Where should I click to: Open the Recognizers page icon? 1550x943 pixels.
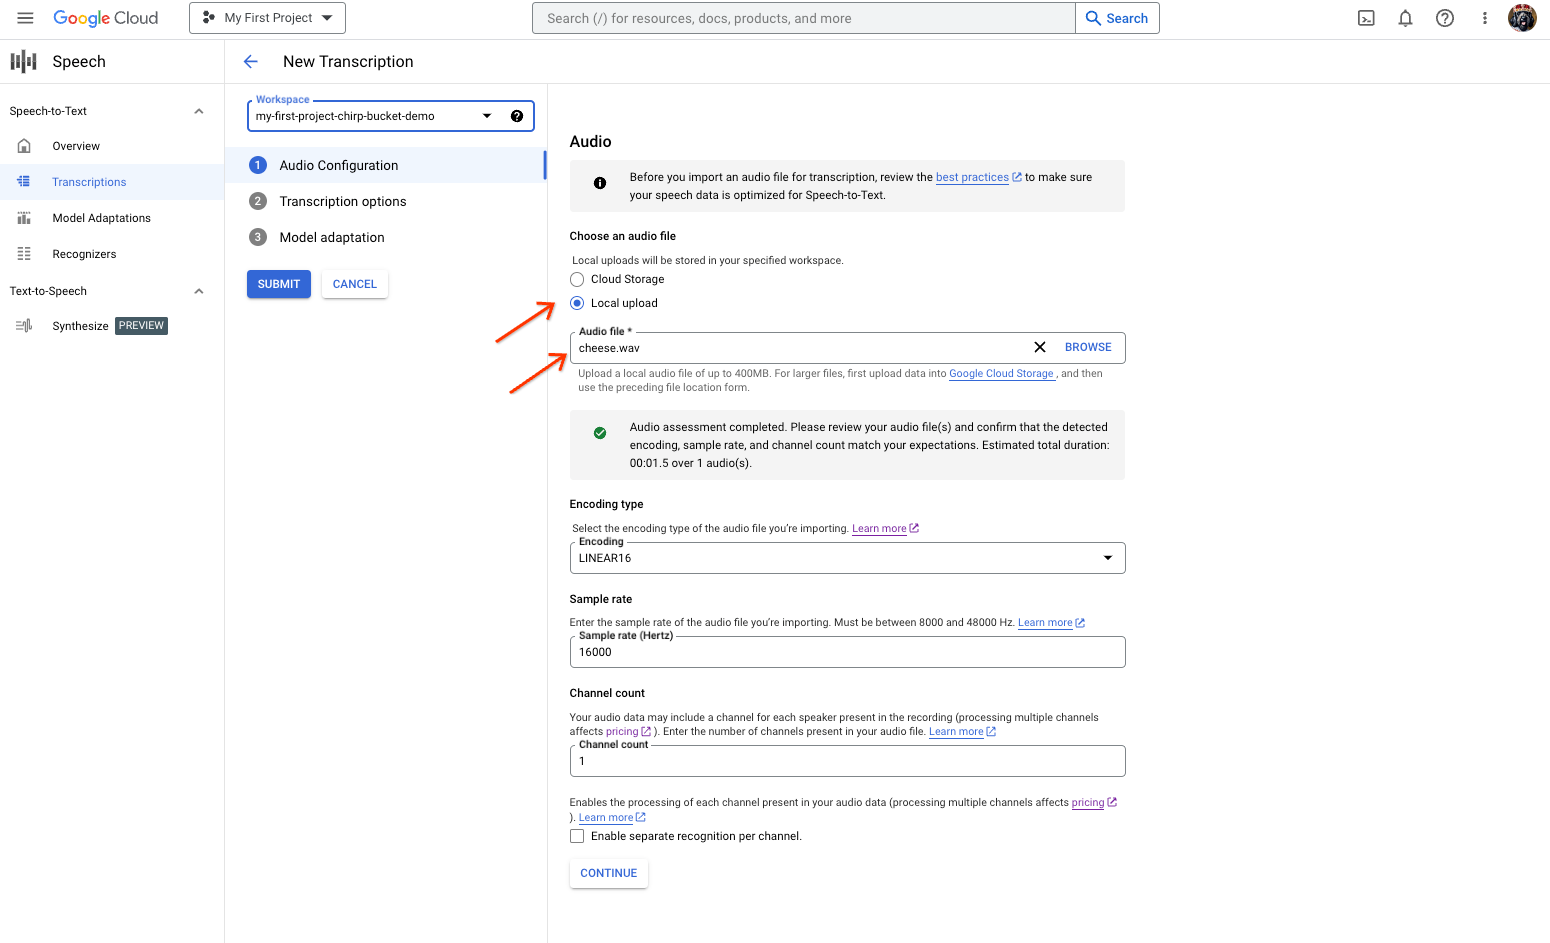[x=23, y=253]
